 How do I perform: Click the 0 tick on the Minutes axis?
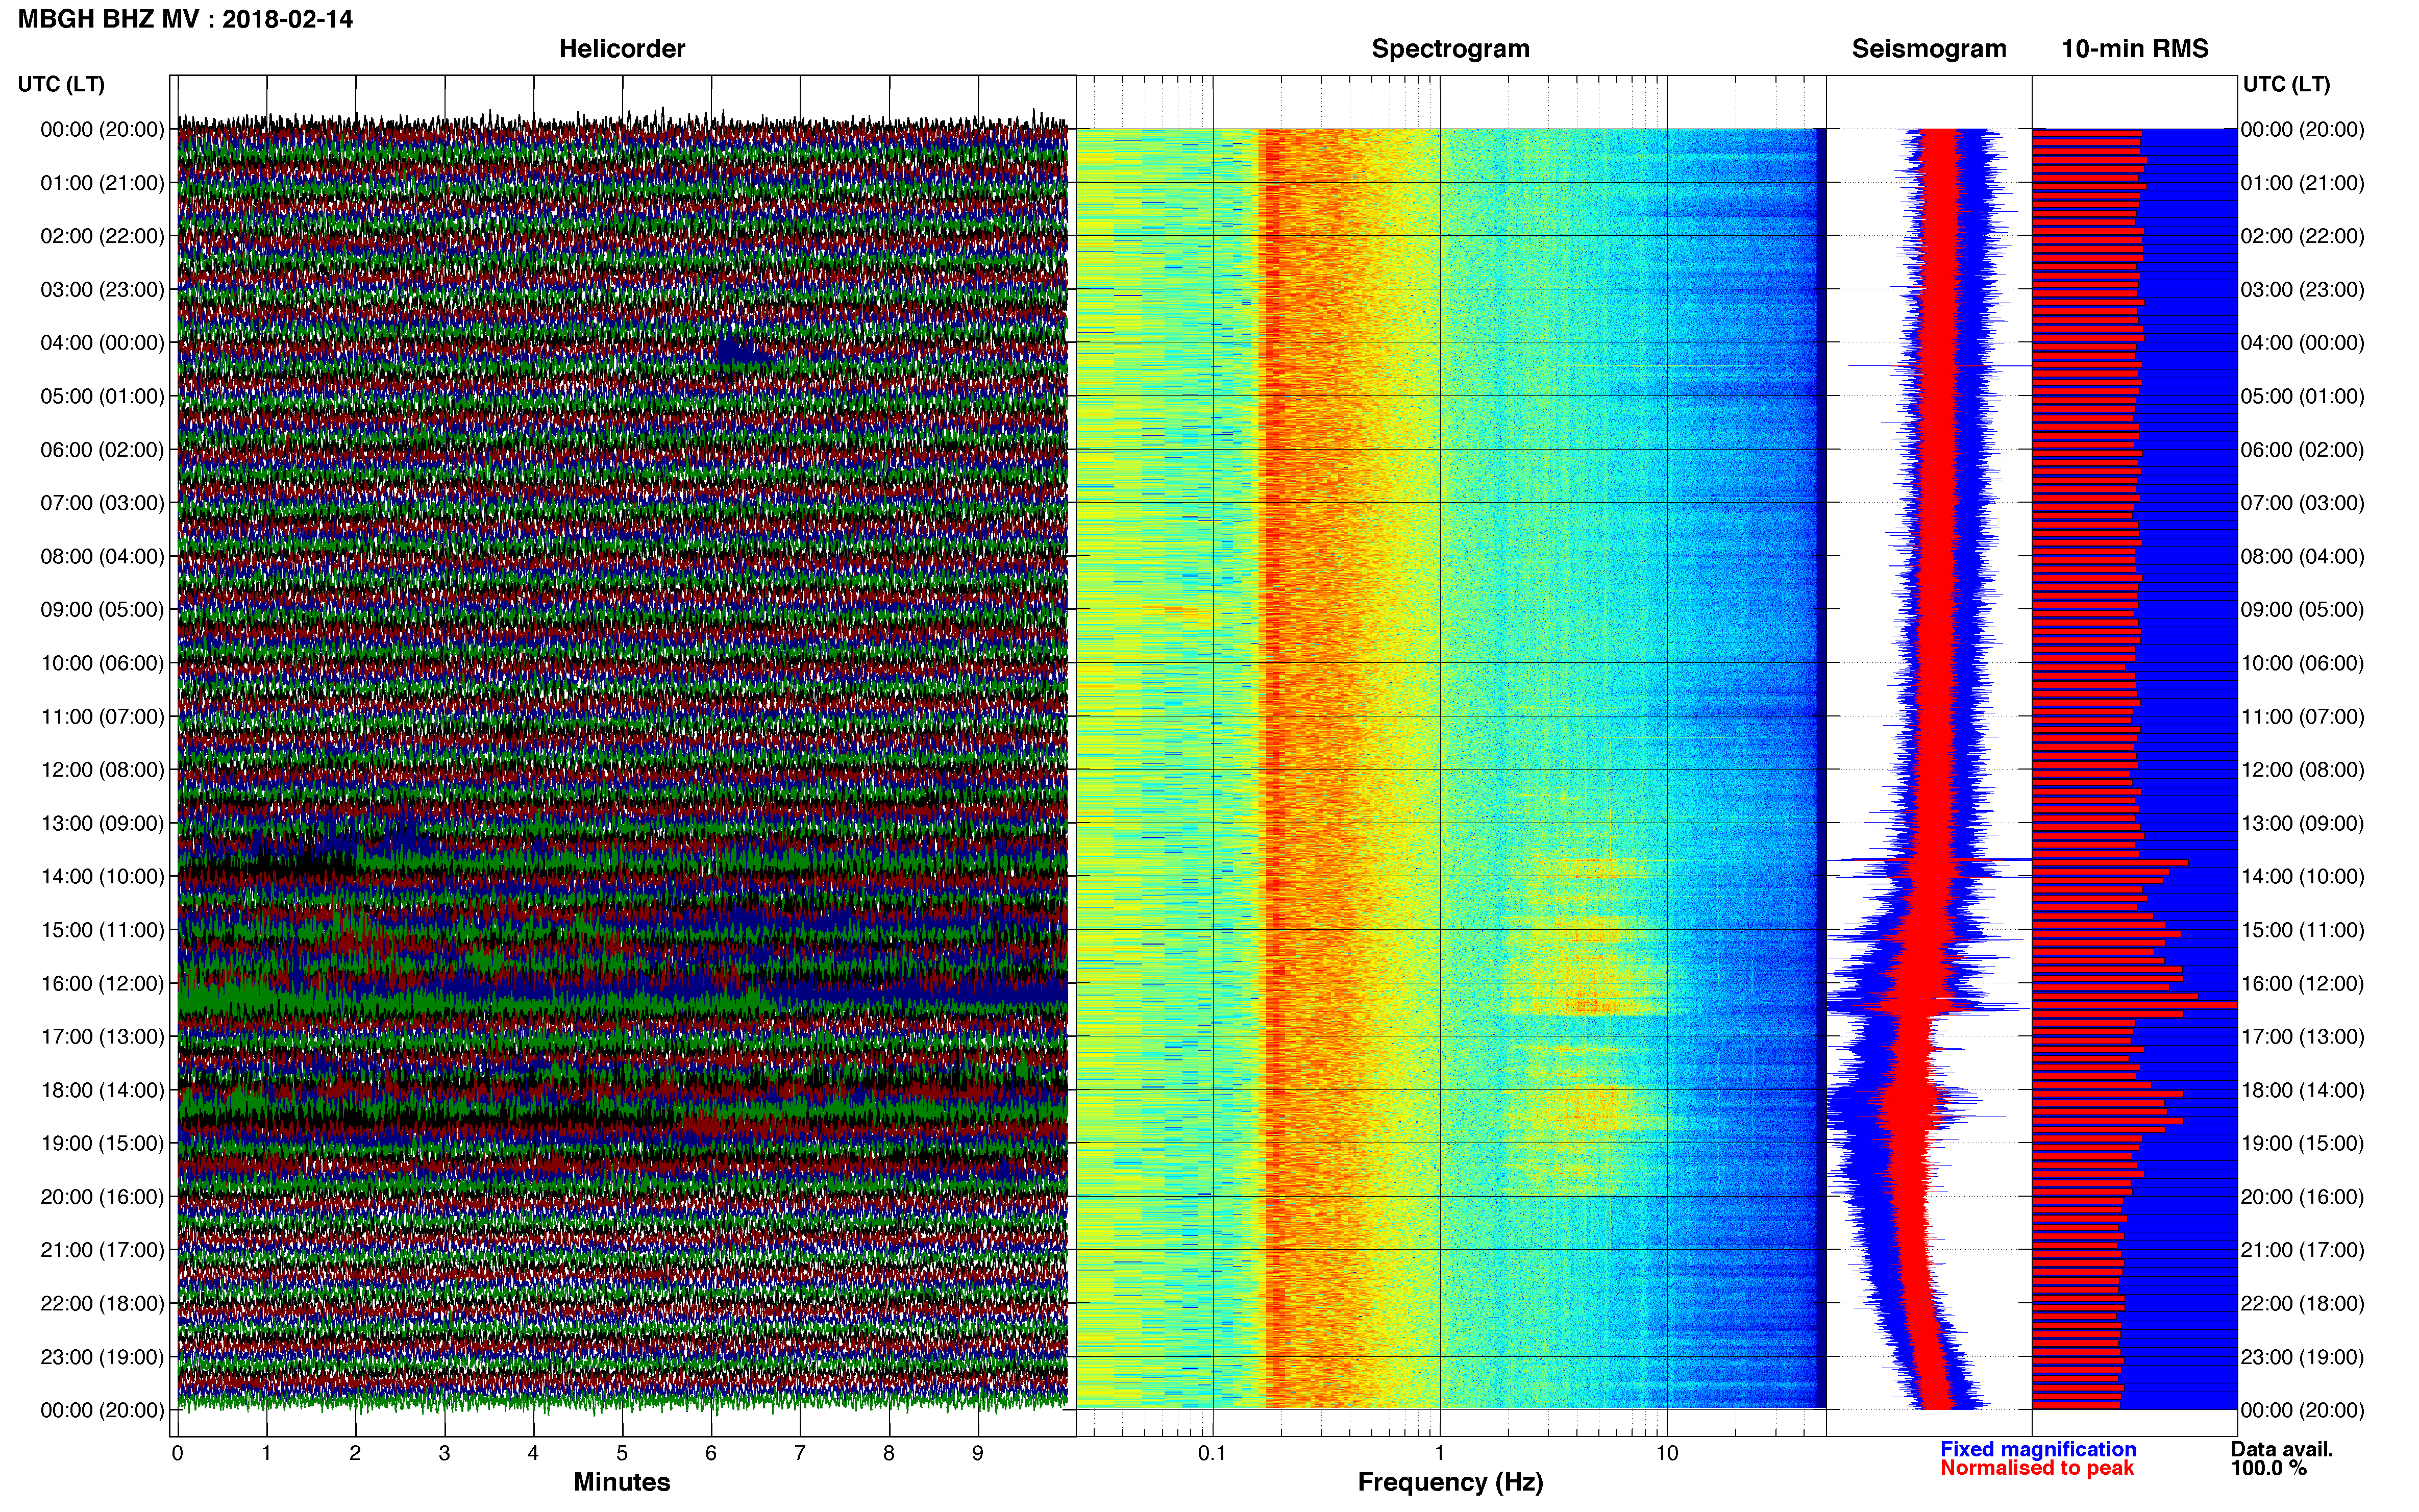coord(178,1454)
